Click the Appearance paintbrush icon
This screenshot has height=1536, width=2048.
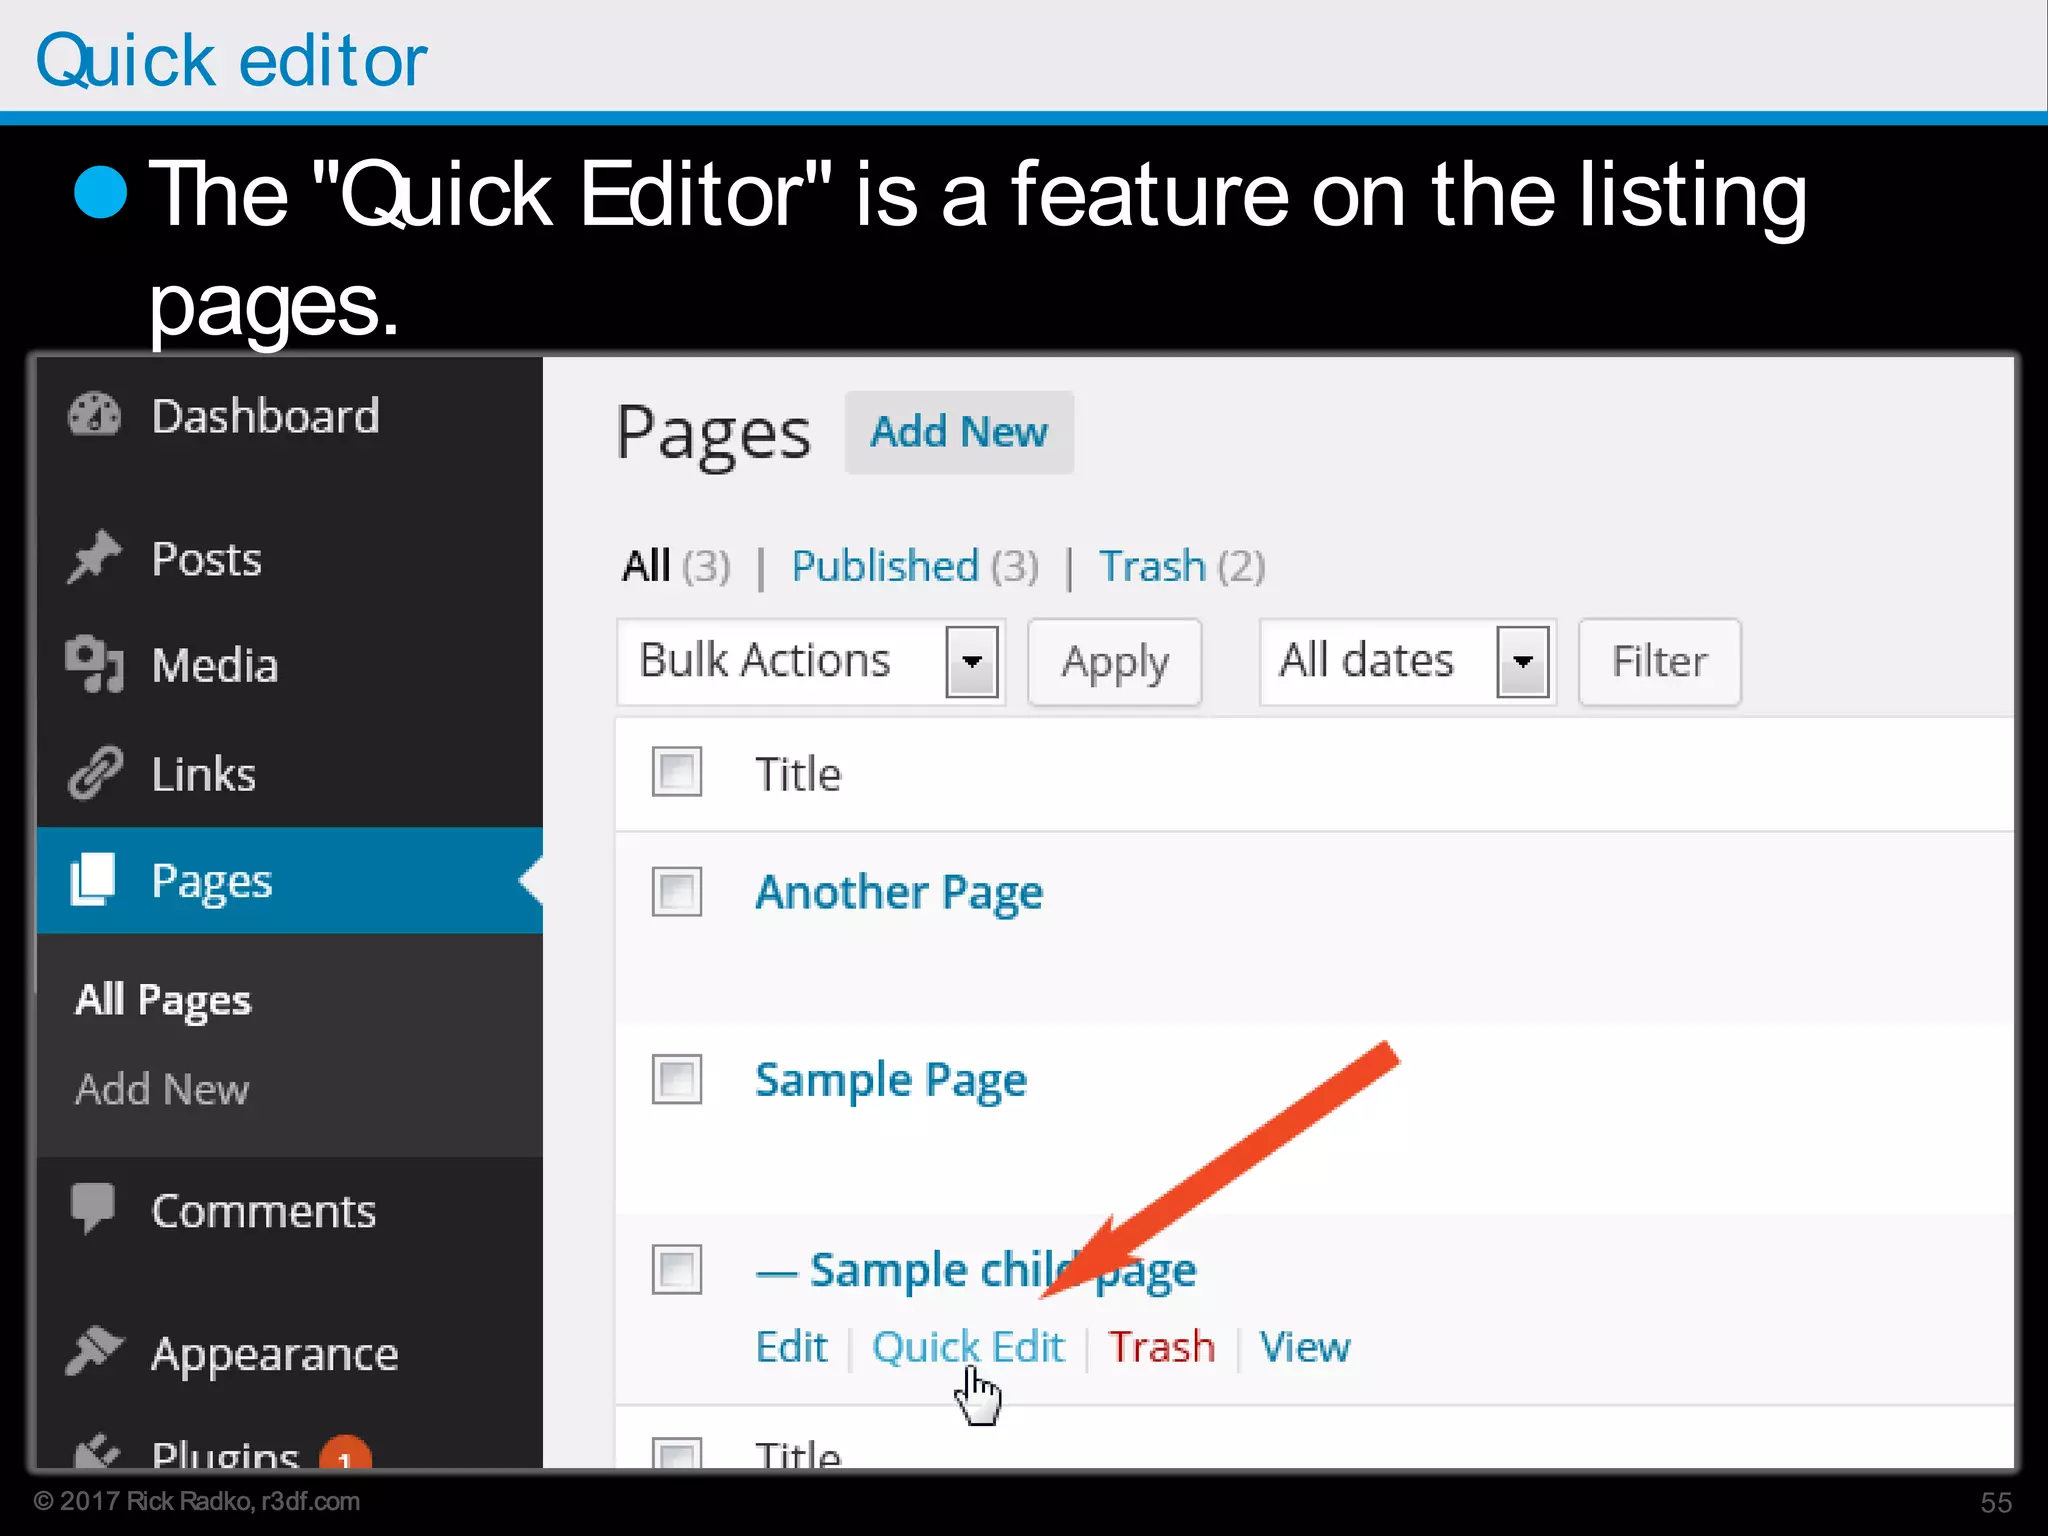coord(94,1352)
